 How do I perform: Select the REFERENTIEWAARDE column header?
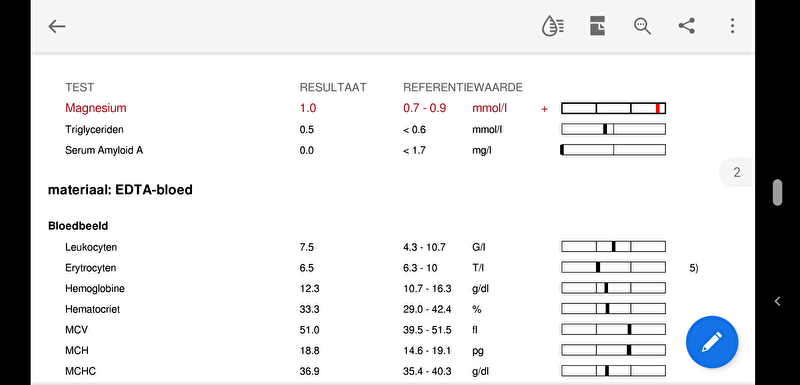[463, 87]
